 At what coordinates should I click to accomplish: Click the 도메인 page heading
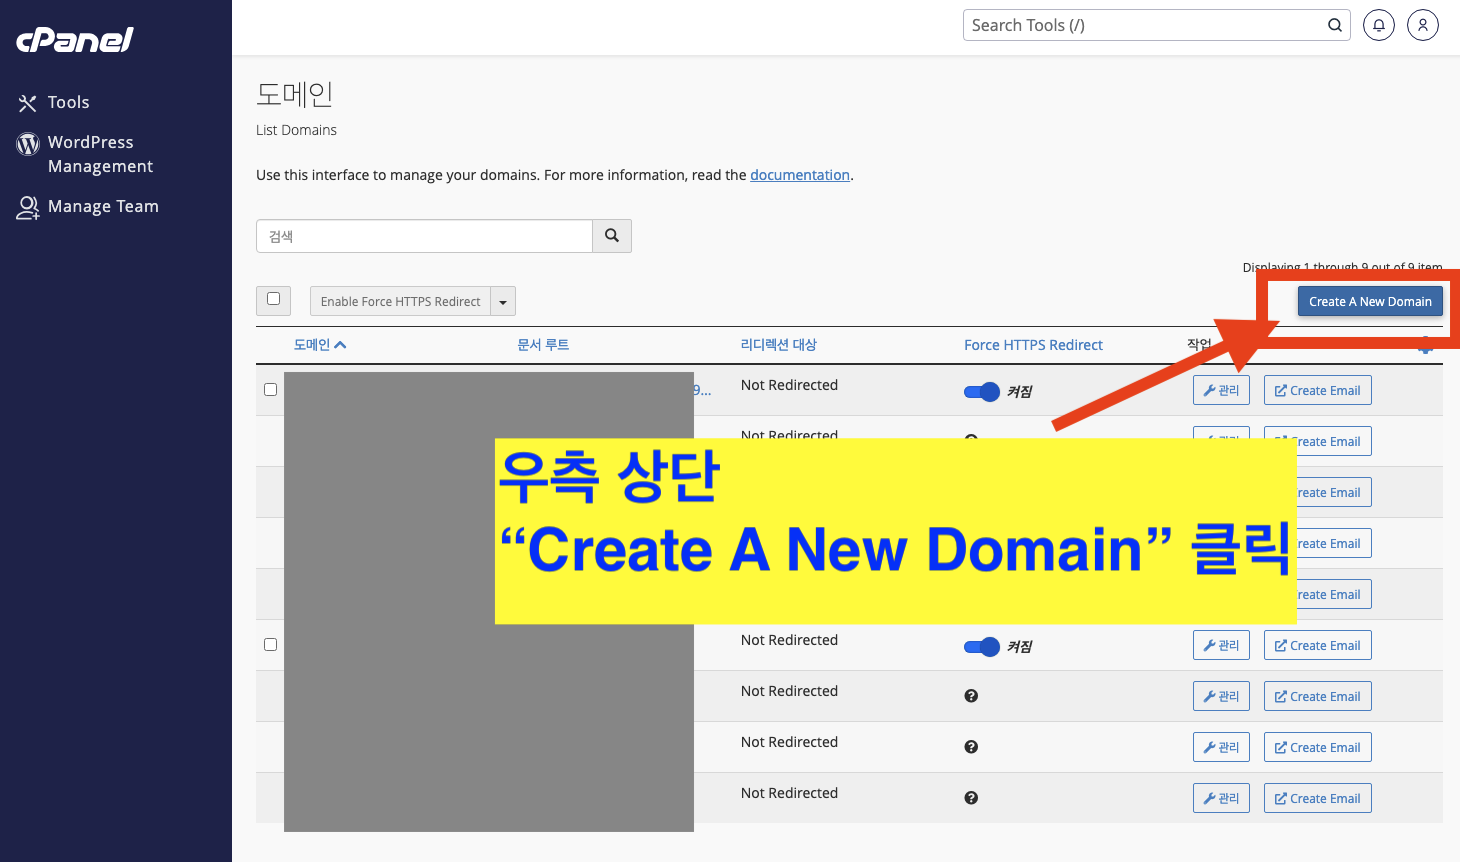[294, 94]
